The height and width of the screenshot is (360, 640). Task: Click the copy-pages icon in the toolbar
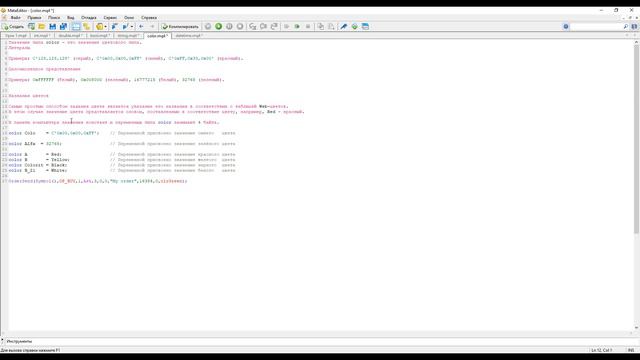pos(320,27)
